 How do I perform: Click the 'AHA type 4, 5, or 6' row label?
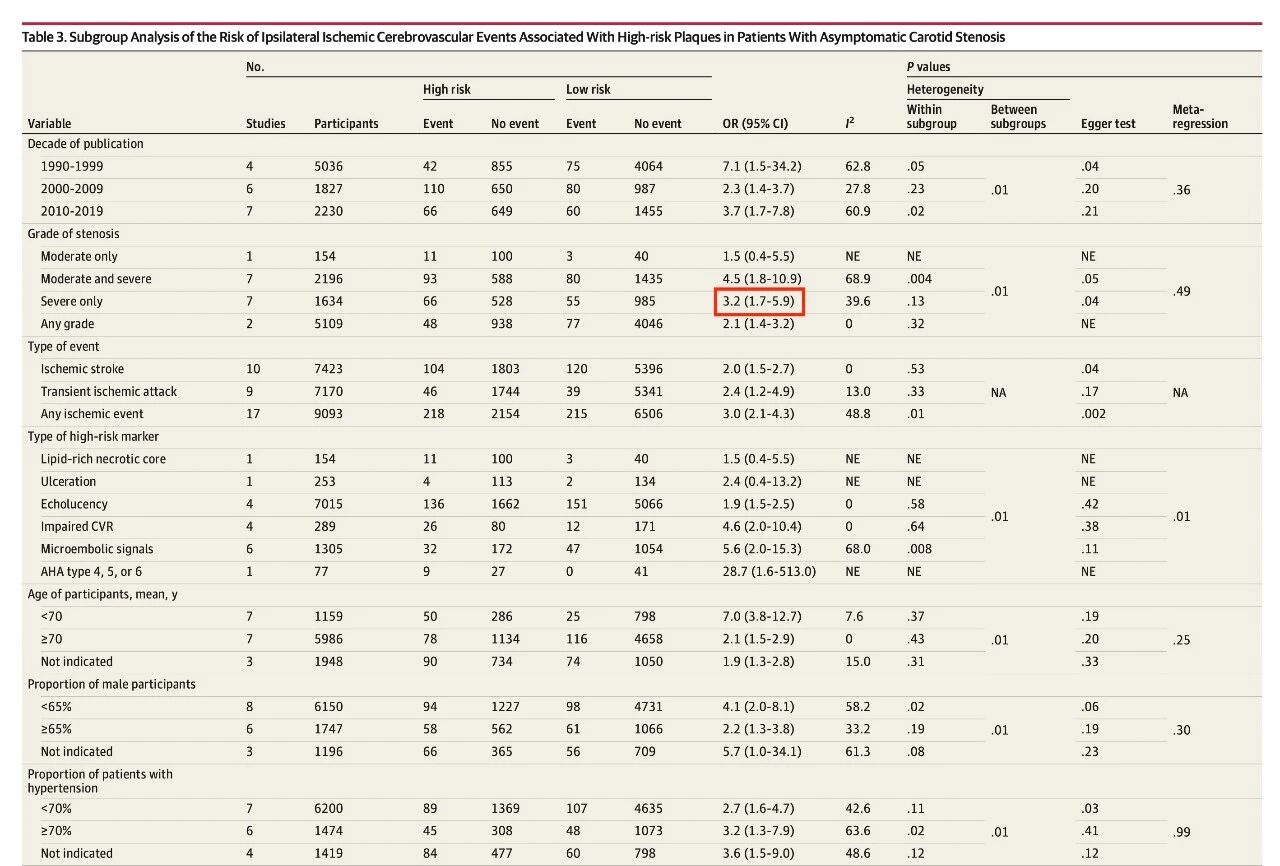[x=92, y=571]
